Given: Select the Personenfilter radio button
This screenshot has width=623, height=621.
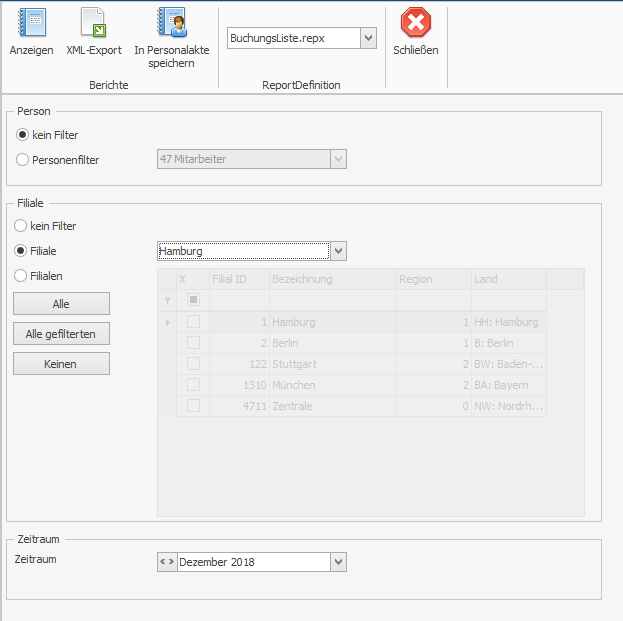Looking at the screenshot, I should click(23, 159).
